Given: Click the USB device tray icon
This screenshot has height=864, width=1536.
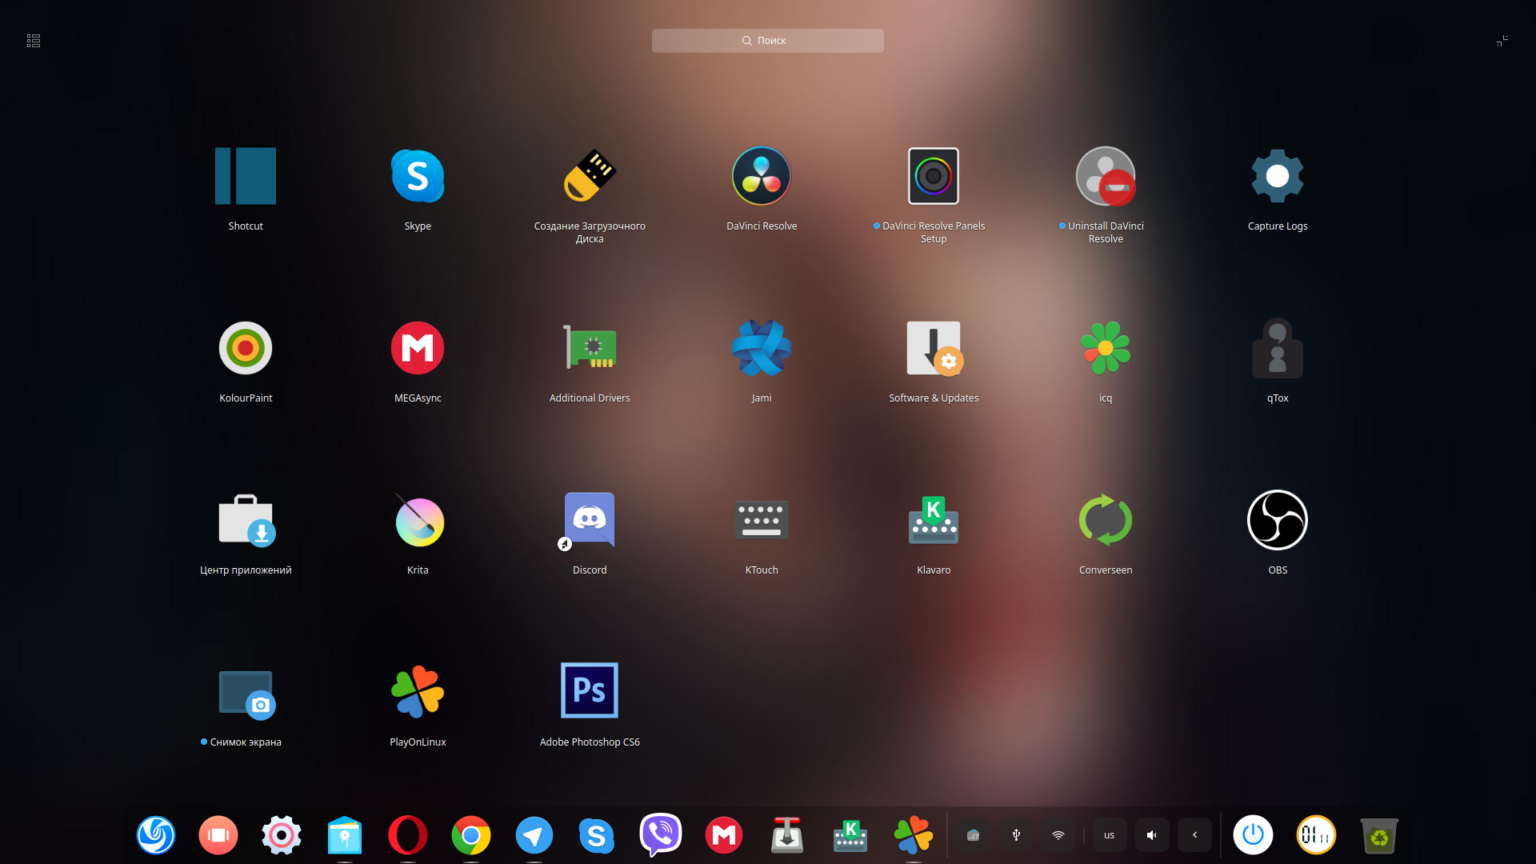Looking at the screenshot, I should coord(1016,835).
